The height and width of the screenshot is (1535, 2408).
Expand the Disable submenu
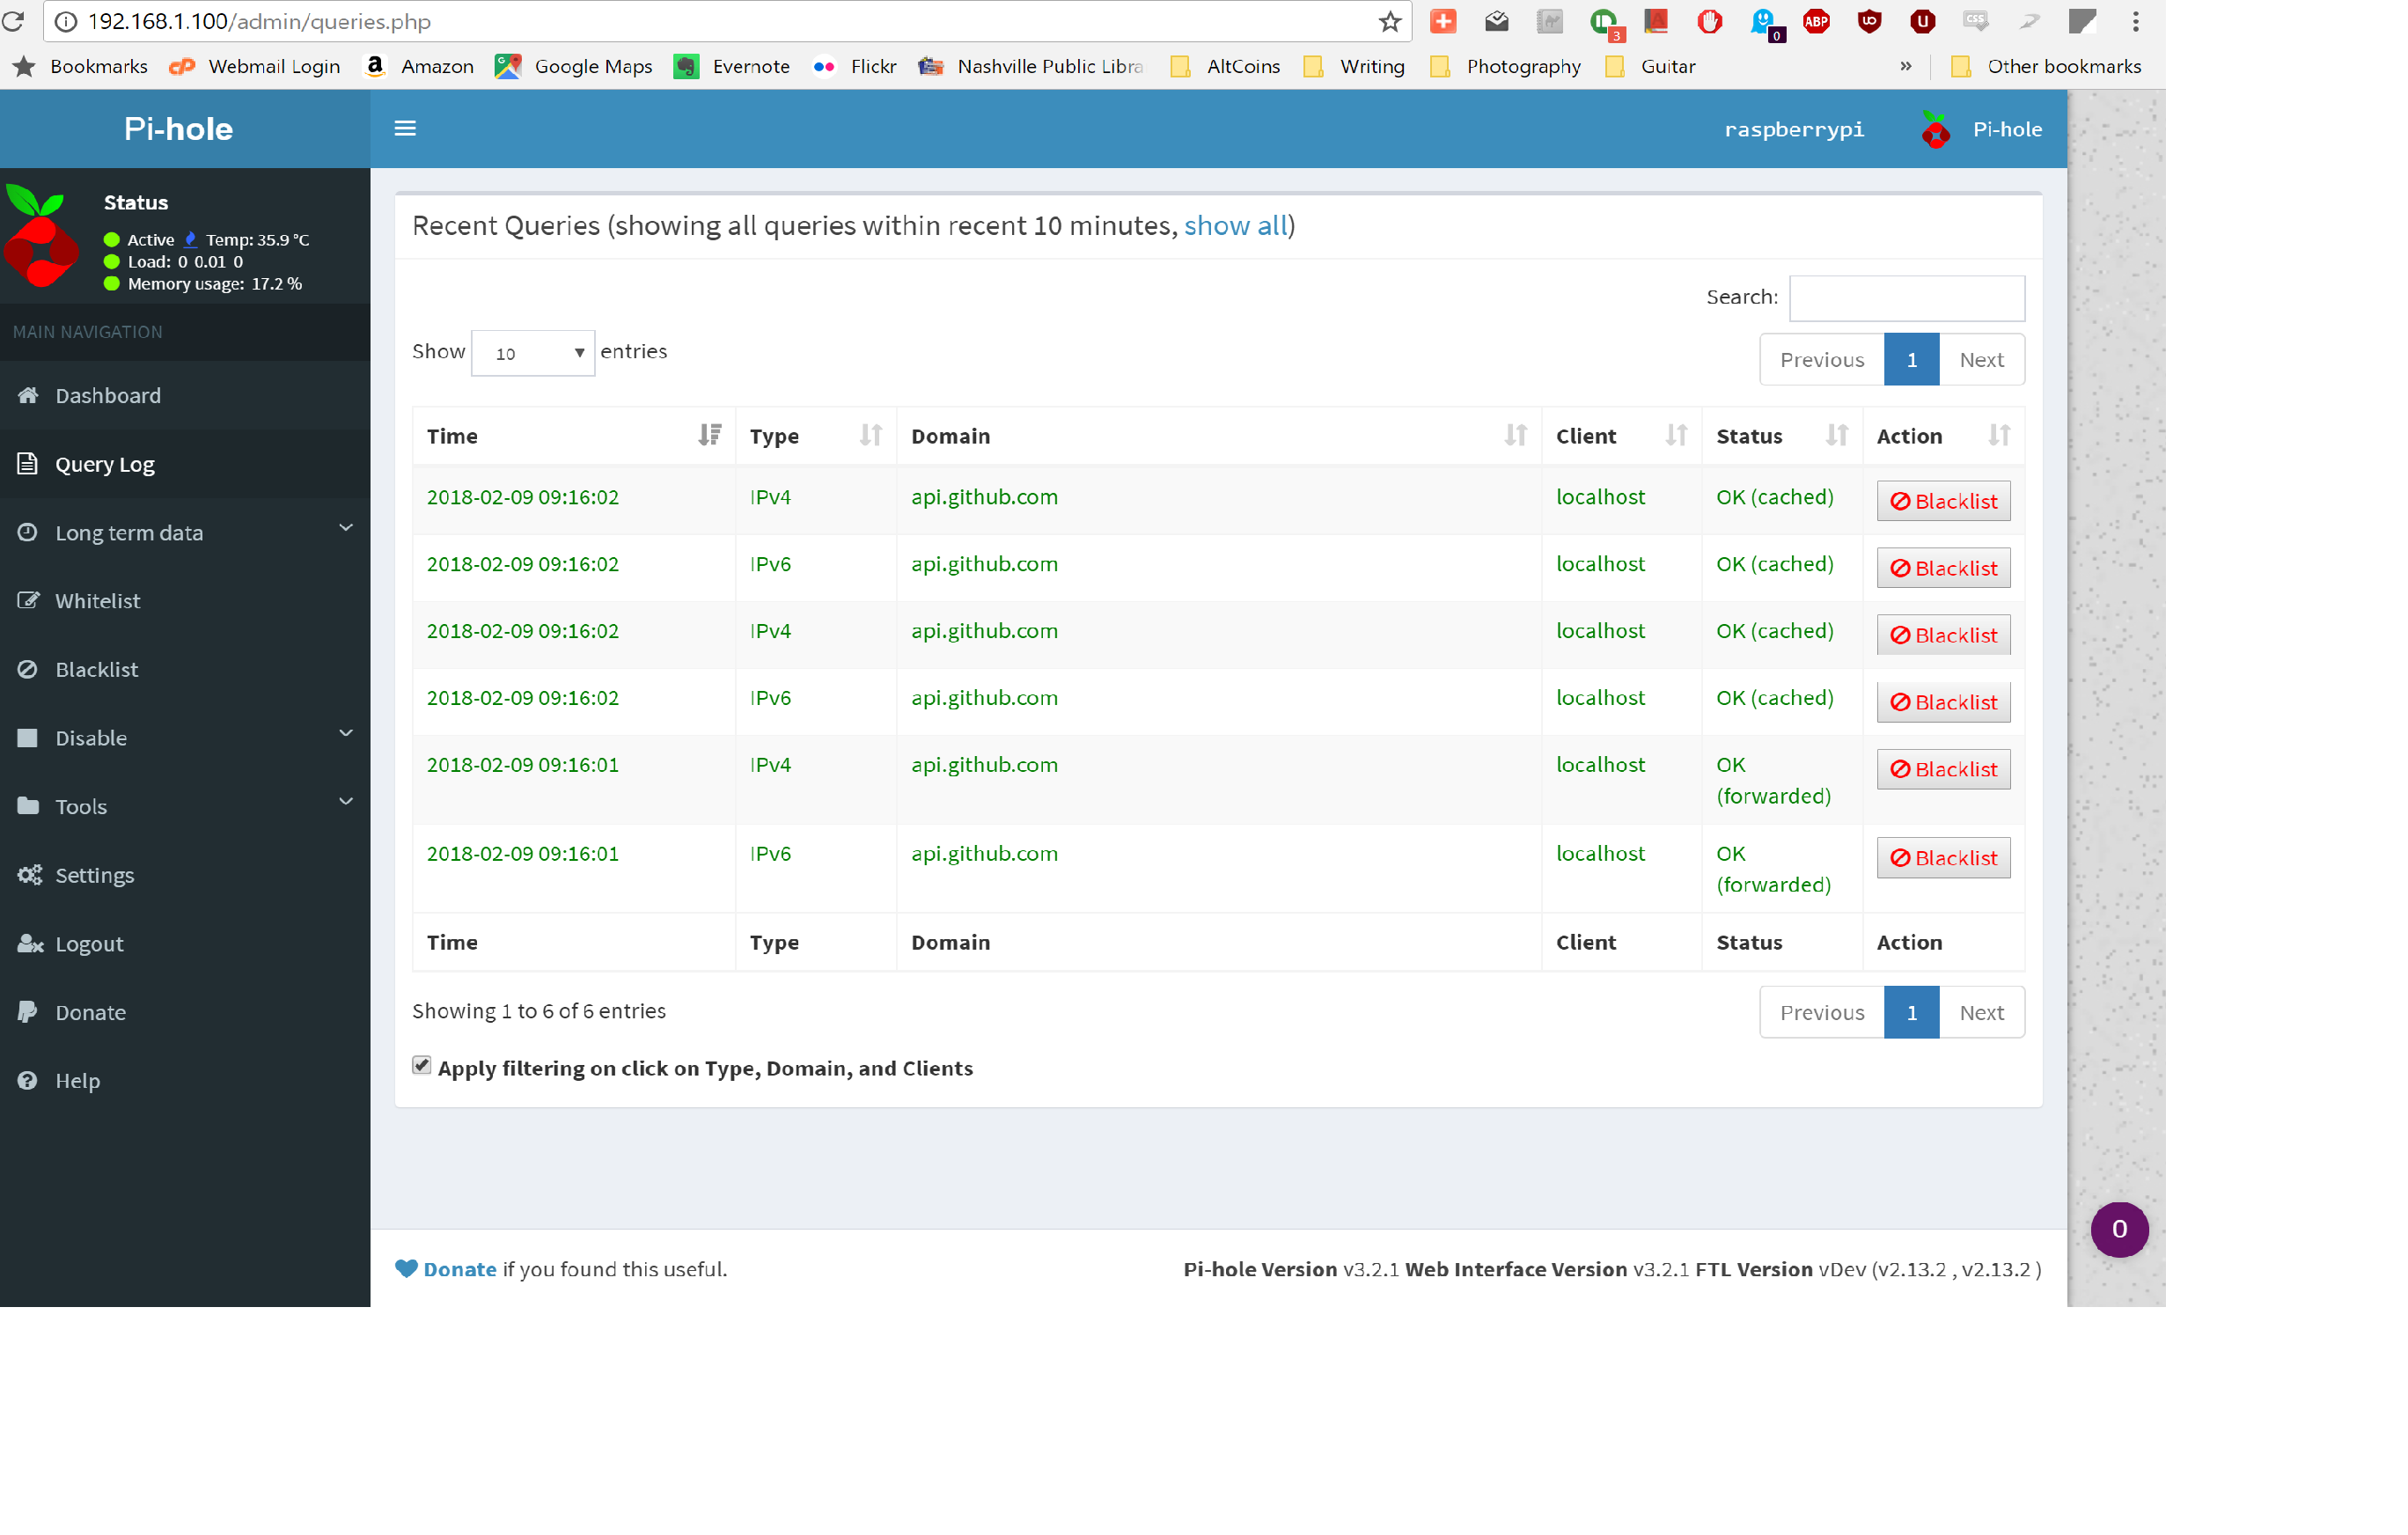pyautogui.click(x=185, y=738)
